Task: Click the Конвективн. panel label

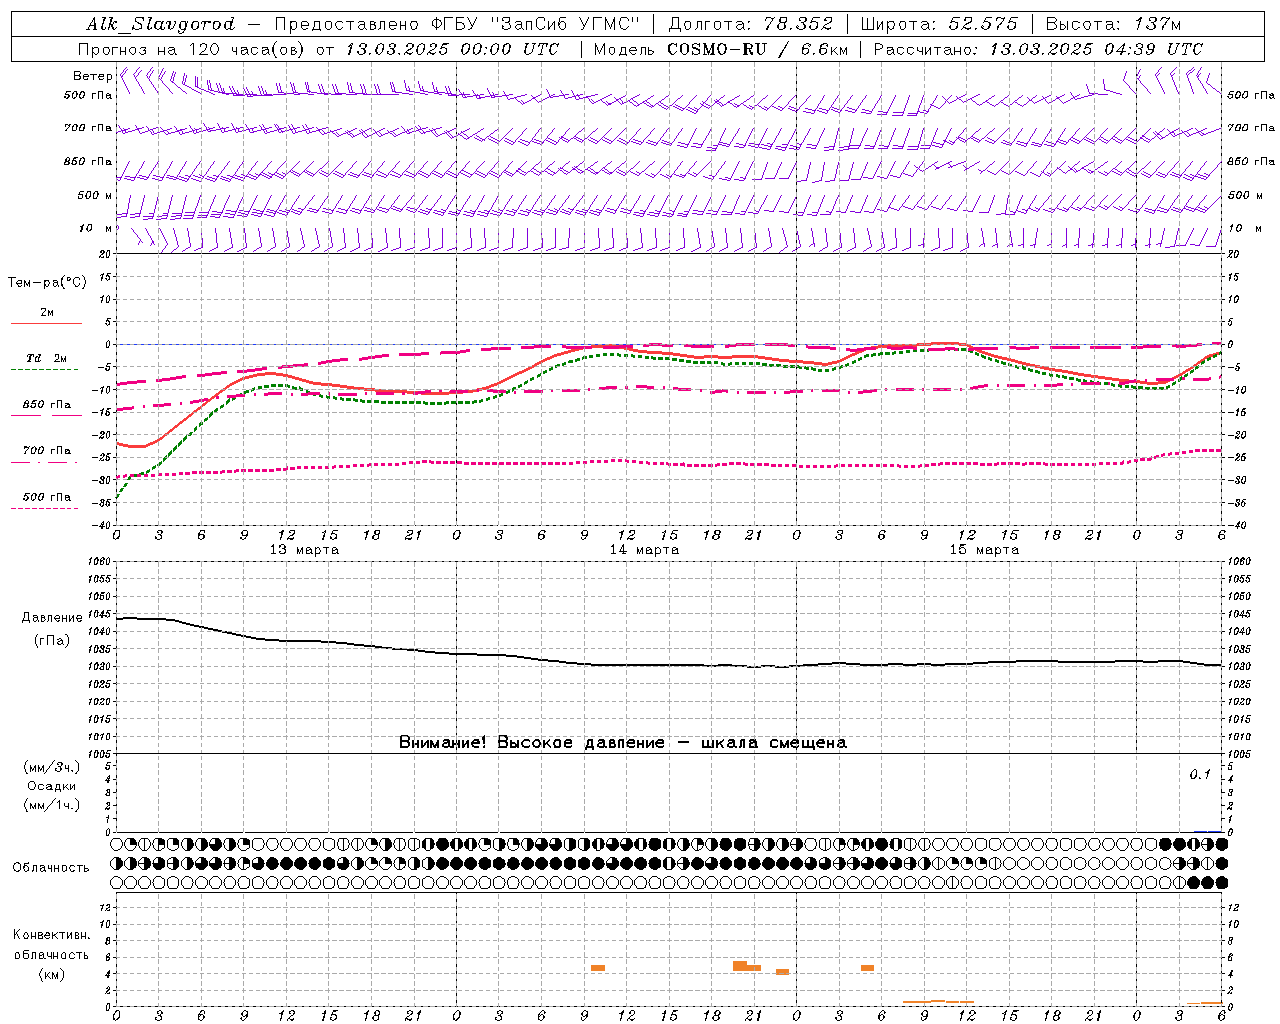Action: click(52, 935)
